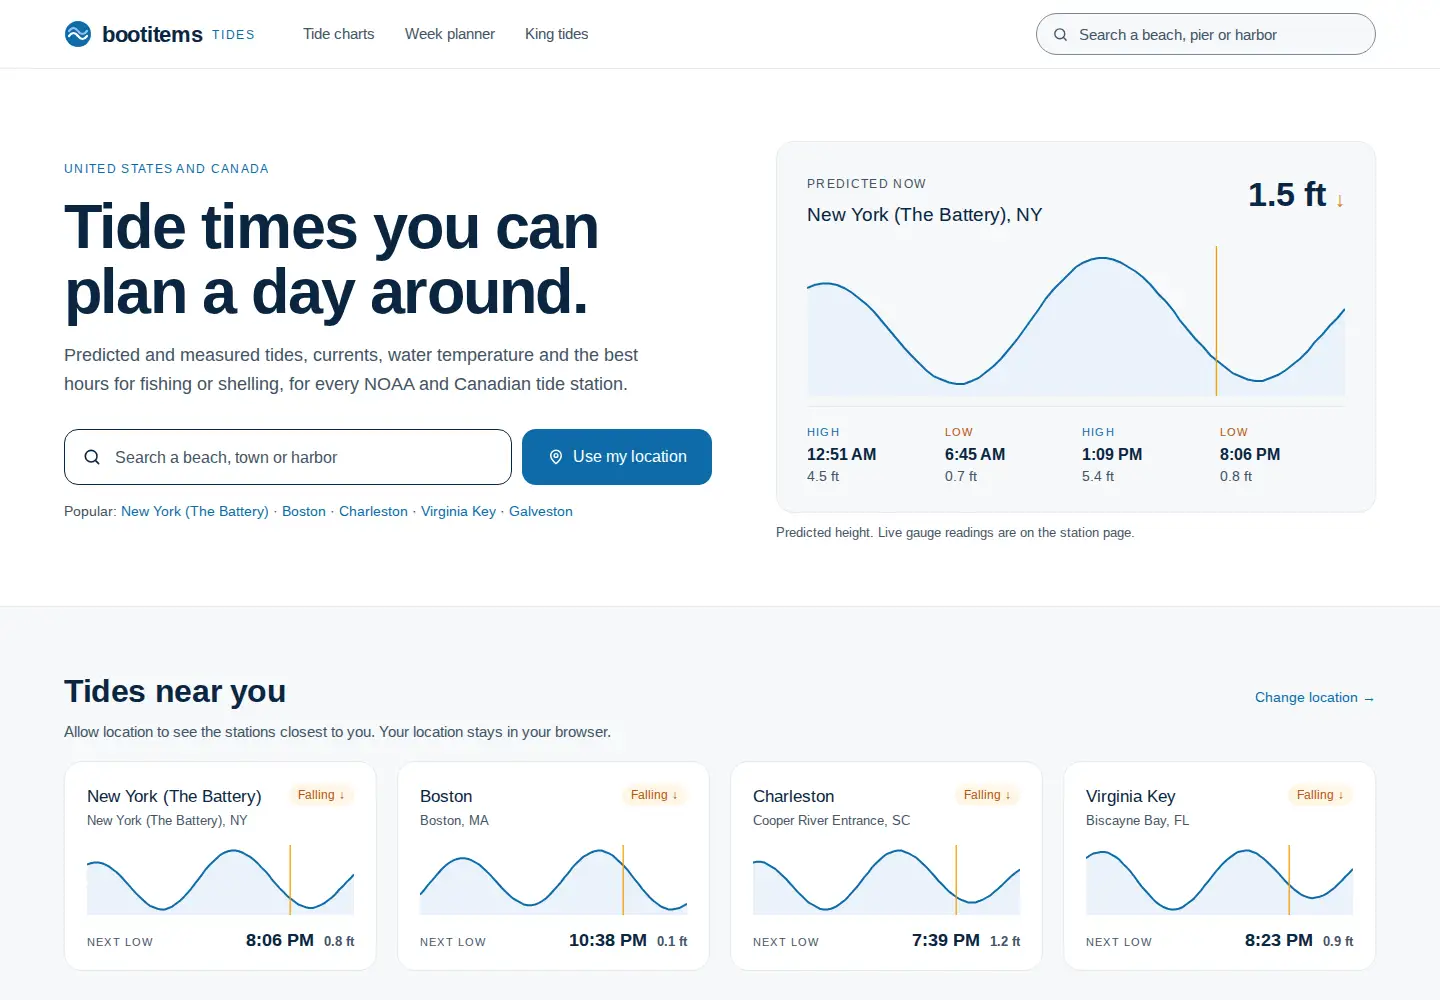Click the 6:45 AM low tide time
Image resolution: width=1440 pixels, height=1000 pixels.
[975, 454]
